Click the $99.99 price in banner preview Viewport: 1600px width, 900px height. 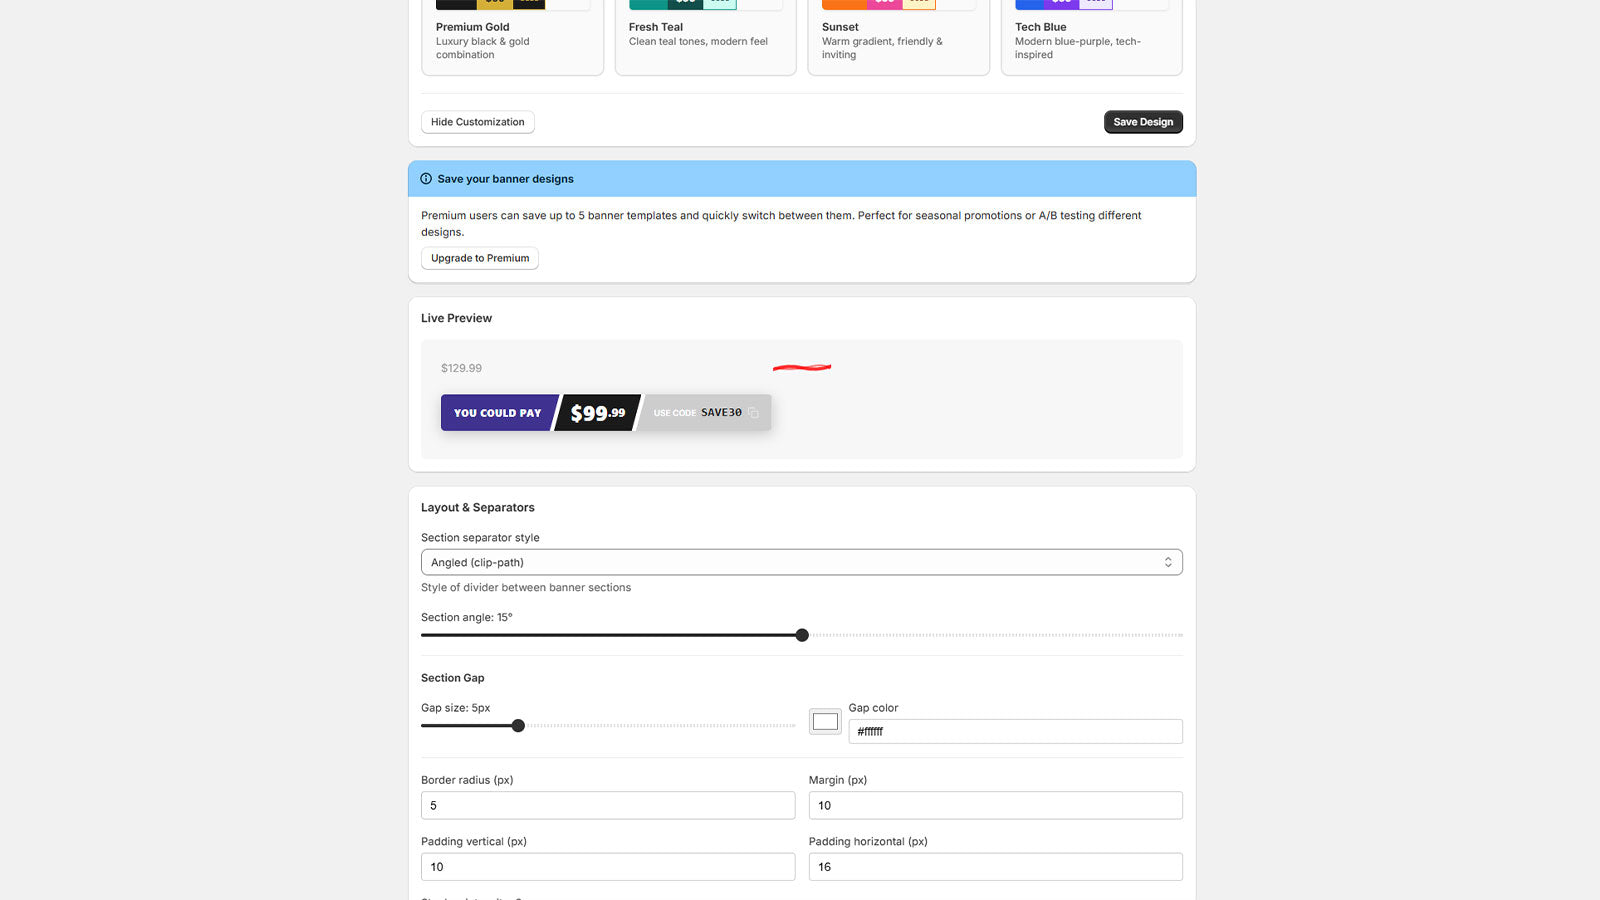[598, 413]
